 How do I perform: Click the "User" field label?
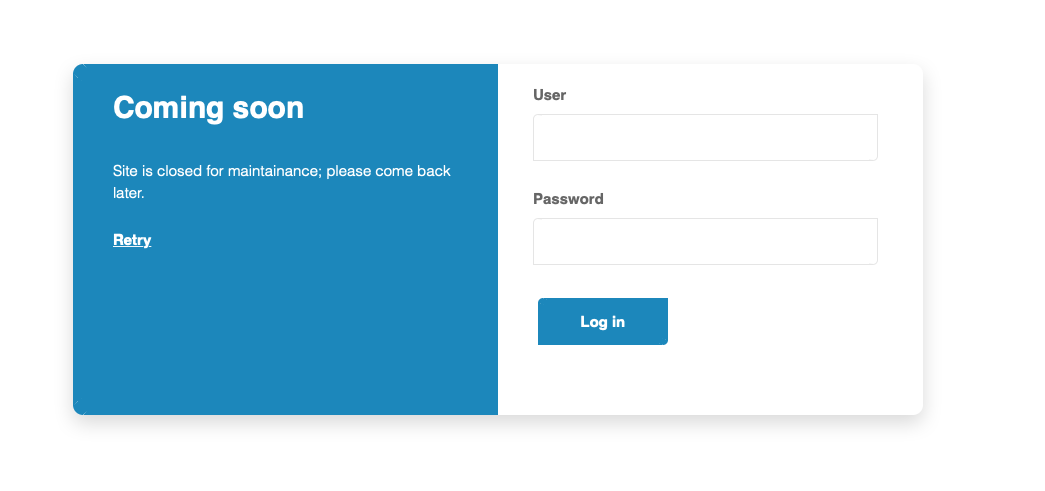(550, 95)
